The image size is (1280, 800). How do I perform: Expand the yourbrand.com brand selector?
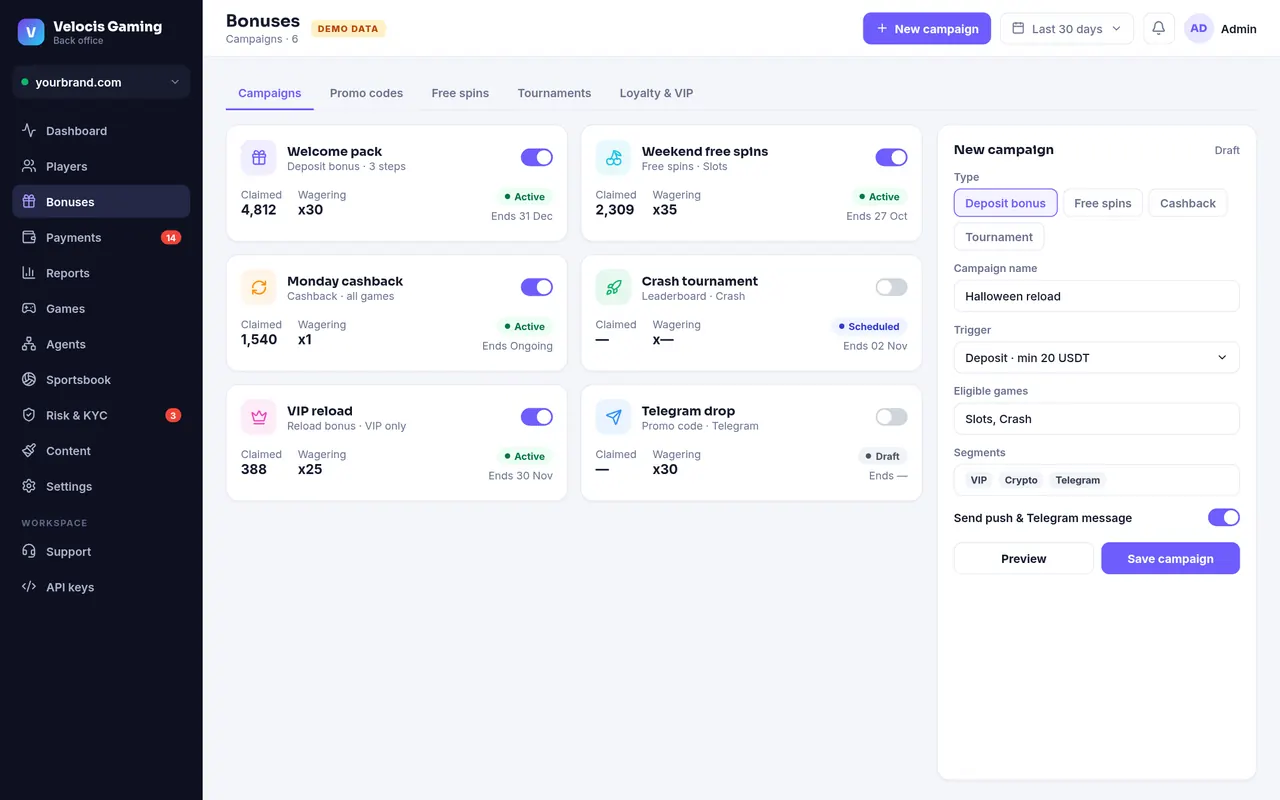[x=101, y=82]
